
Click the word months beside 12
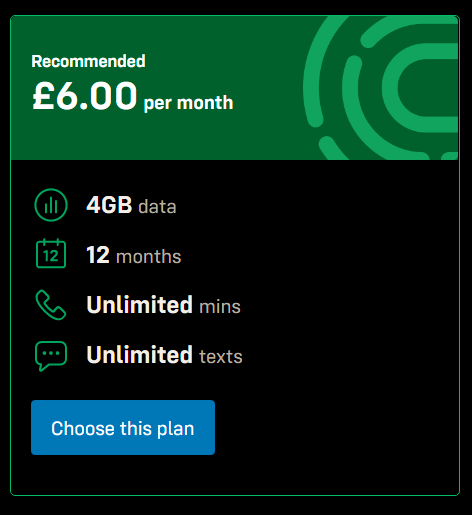click(149, 257)
